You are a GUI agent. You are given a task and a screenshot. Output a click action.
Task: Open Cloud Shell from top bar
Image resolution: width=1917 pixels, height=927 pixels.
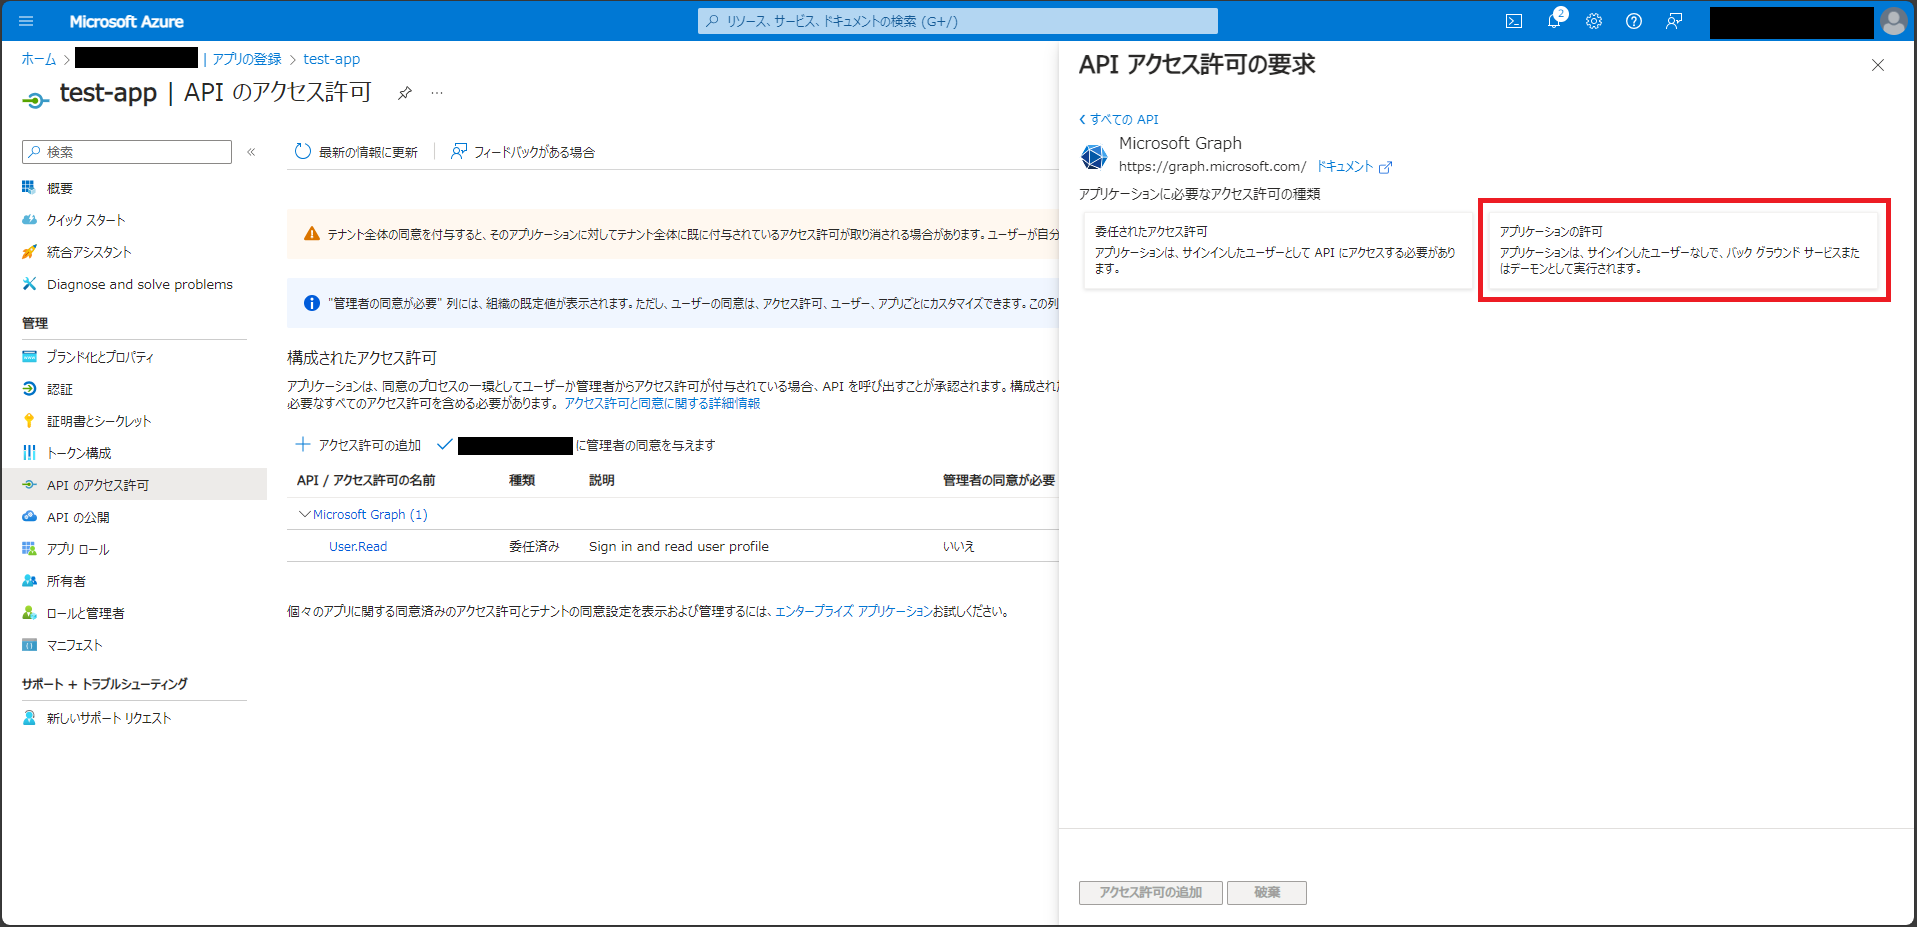[x=1514, y=21]
